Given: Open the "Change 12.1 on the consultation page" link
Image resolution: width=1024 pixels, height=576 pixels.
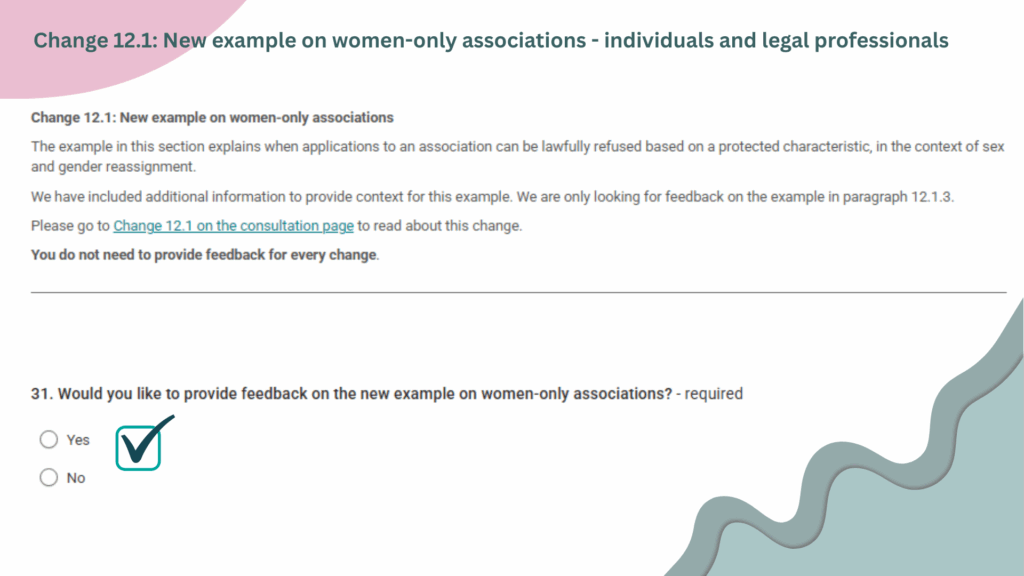Looking at the screenshot, I should tap(233, 226).
